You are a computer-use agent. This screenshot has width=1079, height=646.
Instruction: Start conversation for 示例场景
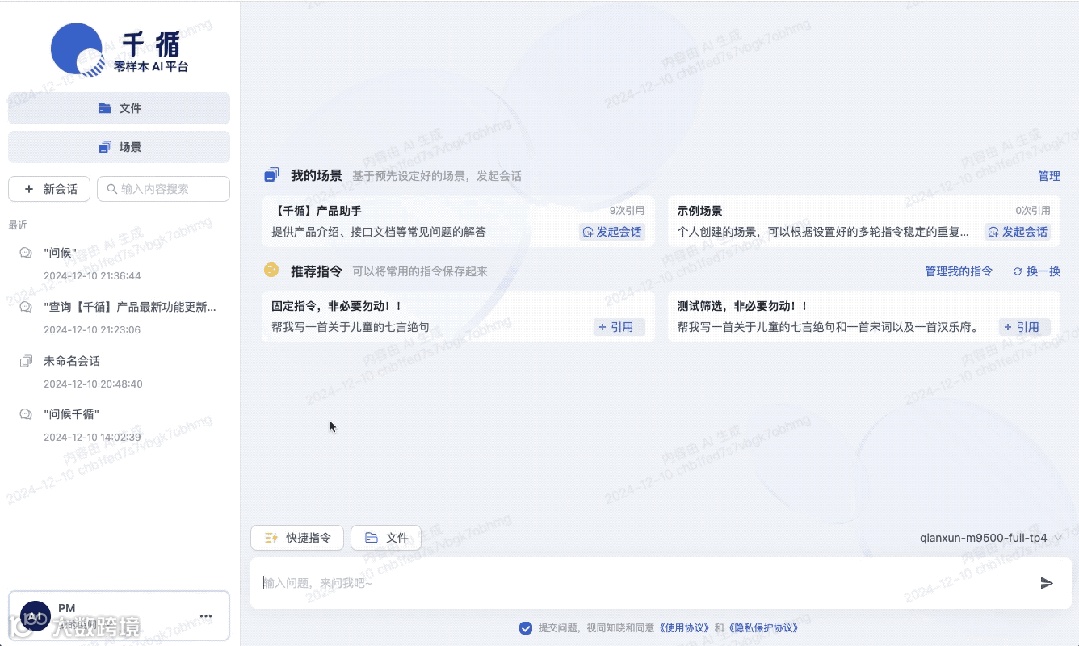click(x=1018, y=232)
